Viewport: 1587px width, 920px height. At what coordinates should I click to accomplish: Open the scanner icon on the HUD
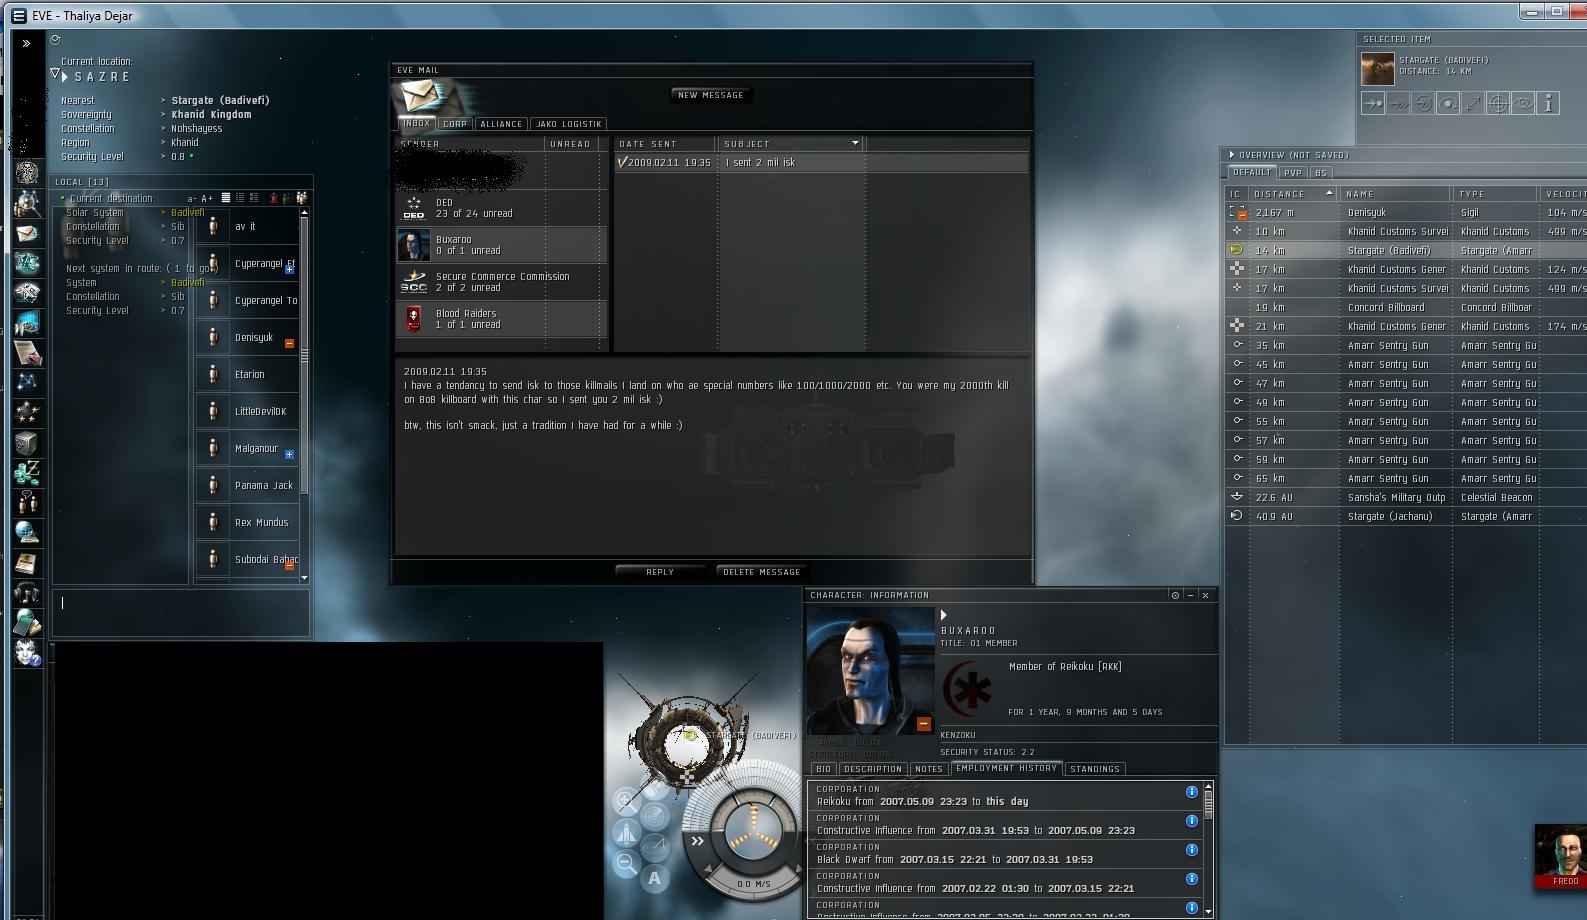(x=656, y=817)
